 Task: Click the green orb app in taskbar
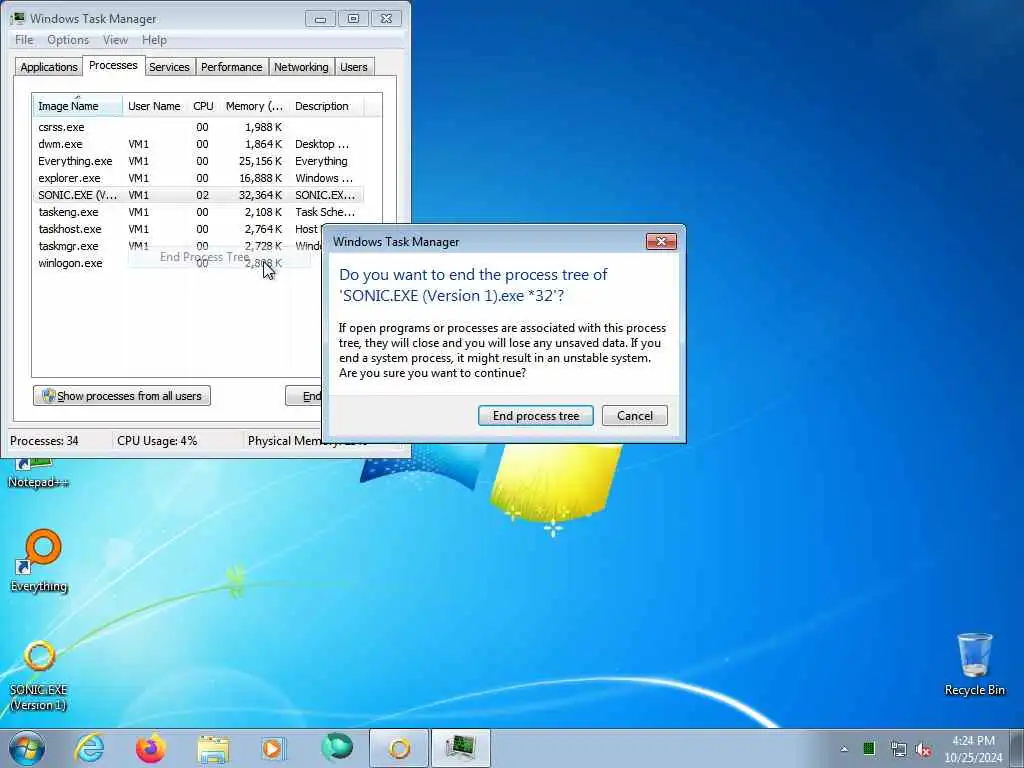(x=336, y=748)
